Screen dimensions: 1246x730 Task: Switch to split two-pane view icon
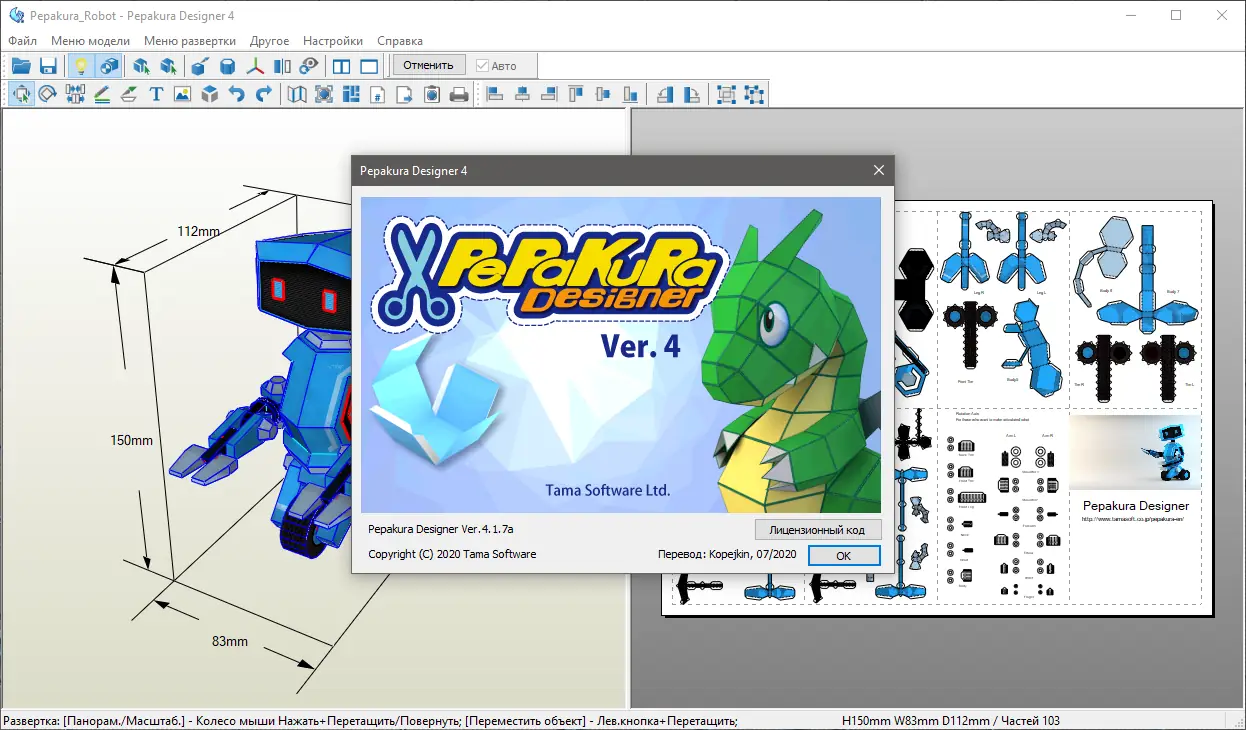pos(342,66)
